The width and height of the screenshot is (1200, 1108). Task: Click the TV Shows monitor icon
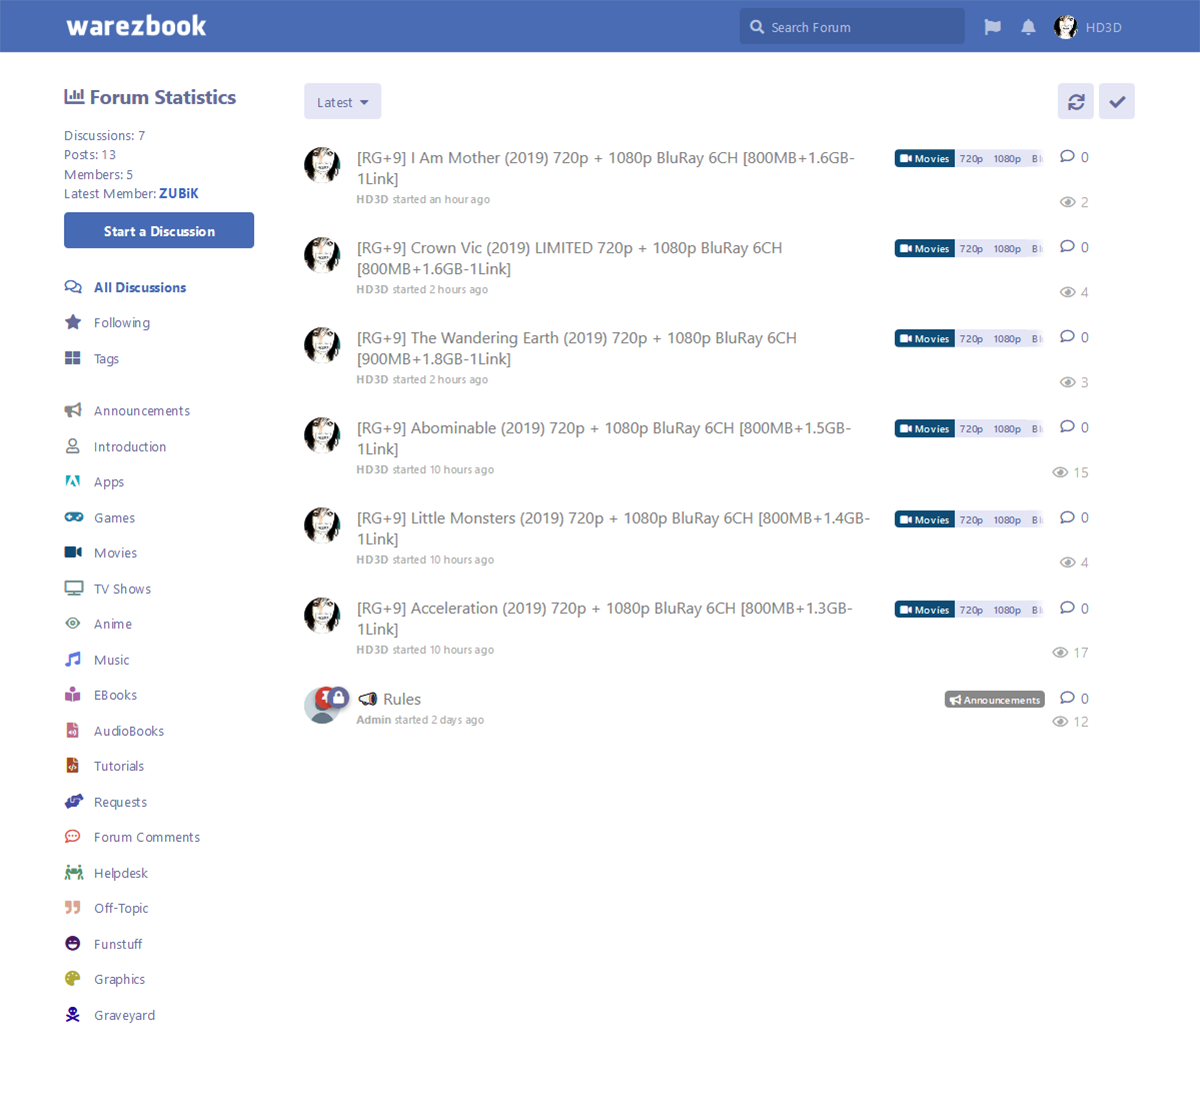coord(74,588)
